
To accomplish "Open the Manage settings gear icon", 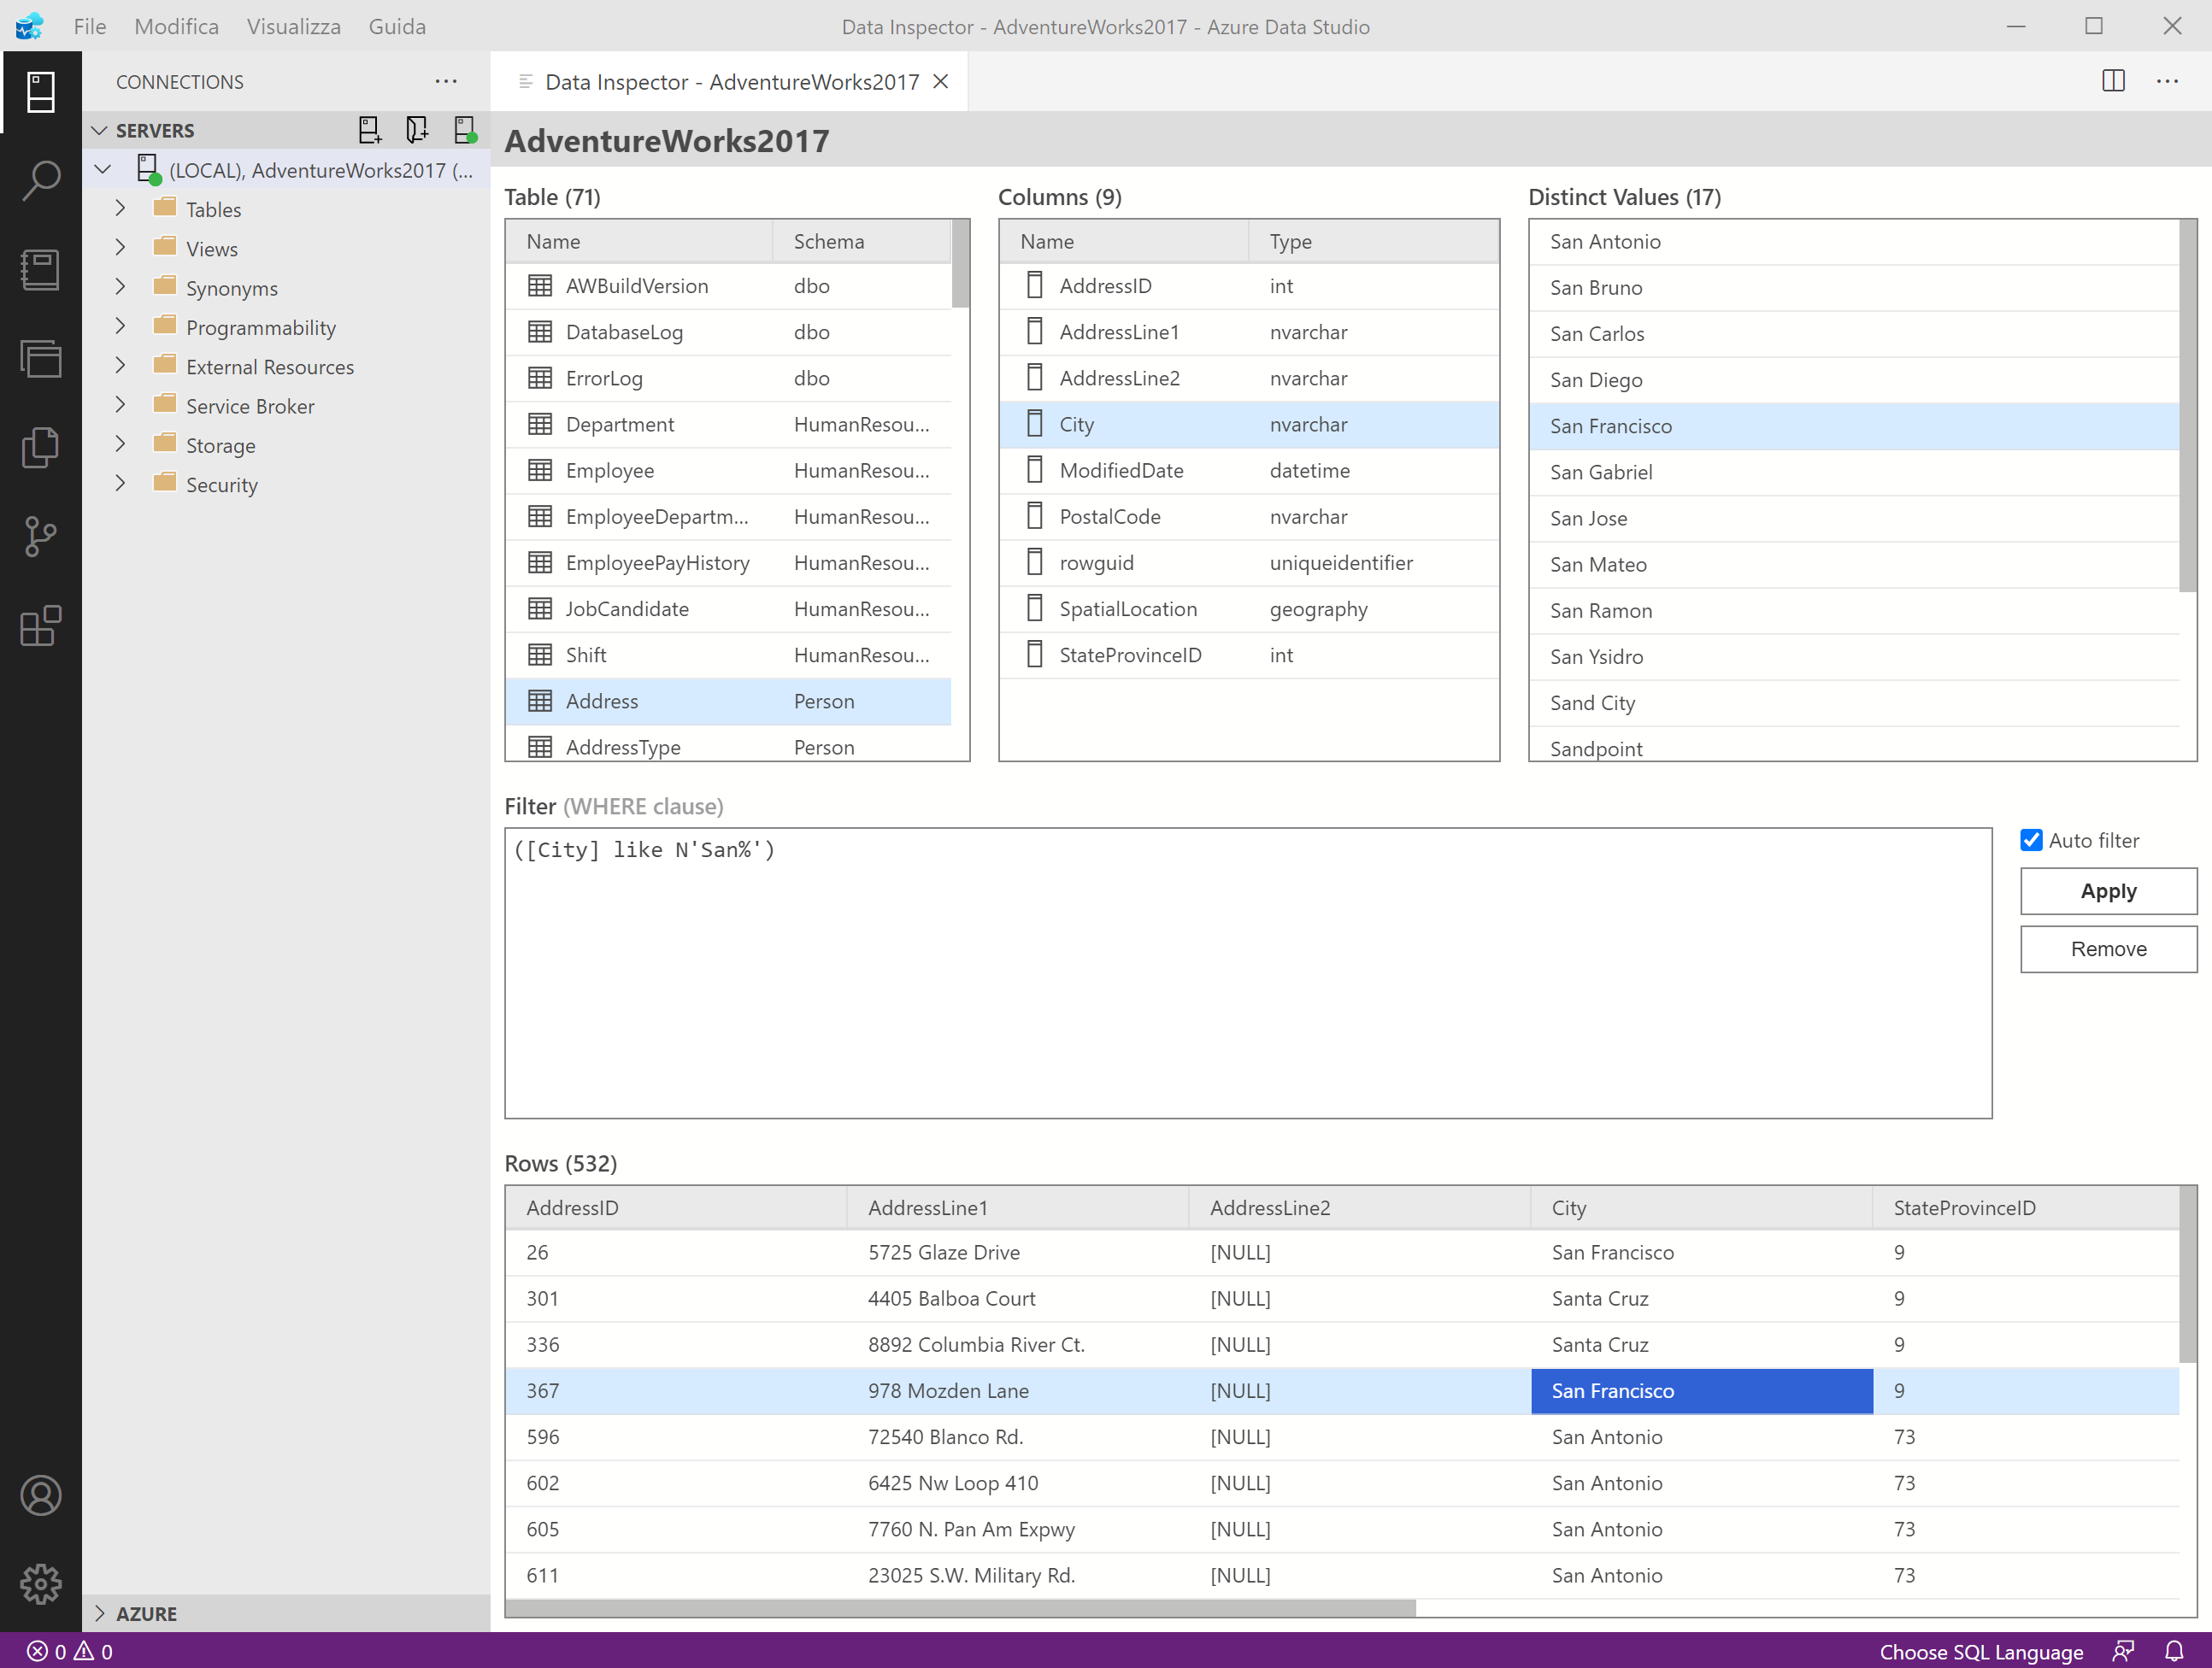I will (x=40, y=1583).
